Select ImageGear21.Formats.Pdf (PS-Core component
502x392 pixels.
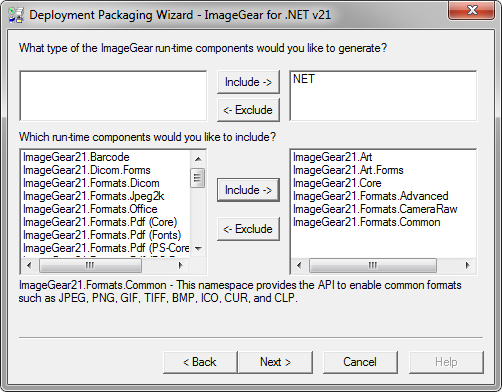(106, 248)
